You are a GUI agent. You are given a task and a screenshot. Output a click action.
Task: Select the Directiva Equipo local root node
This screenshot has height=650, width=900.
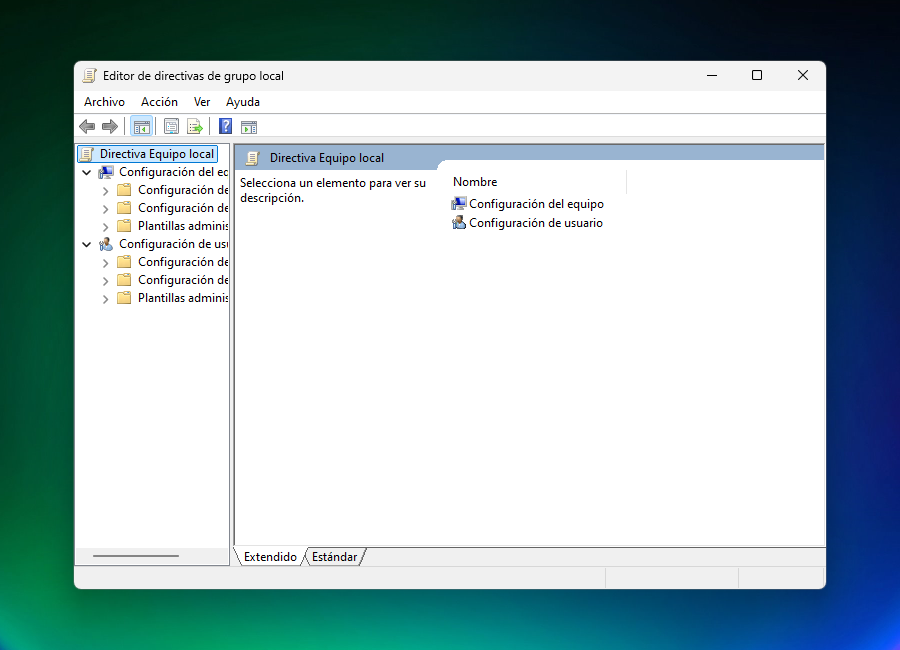[x=157, y=154]
